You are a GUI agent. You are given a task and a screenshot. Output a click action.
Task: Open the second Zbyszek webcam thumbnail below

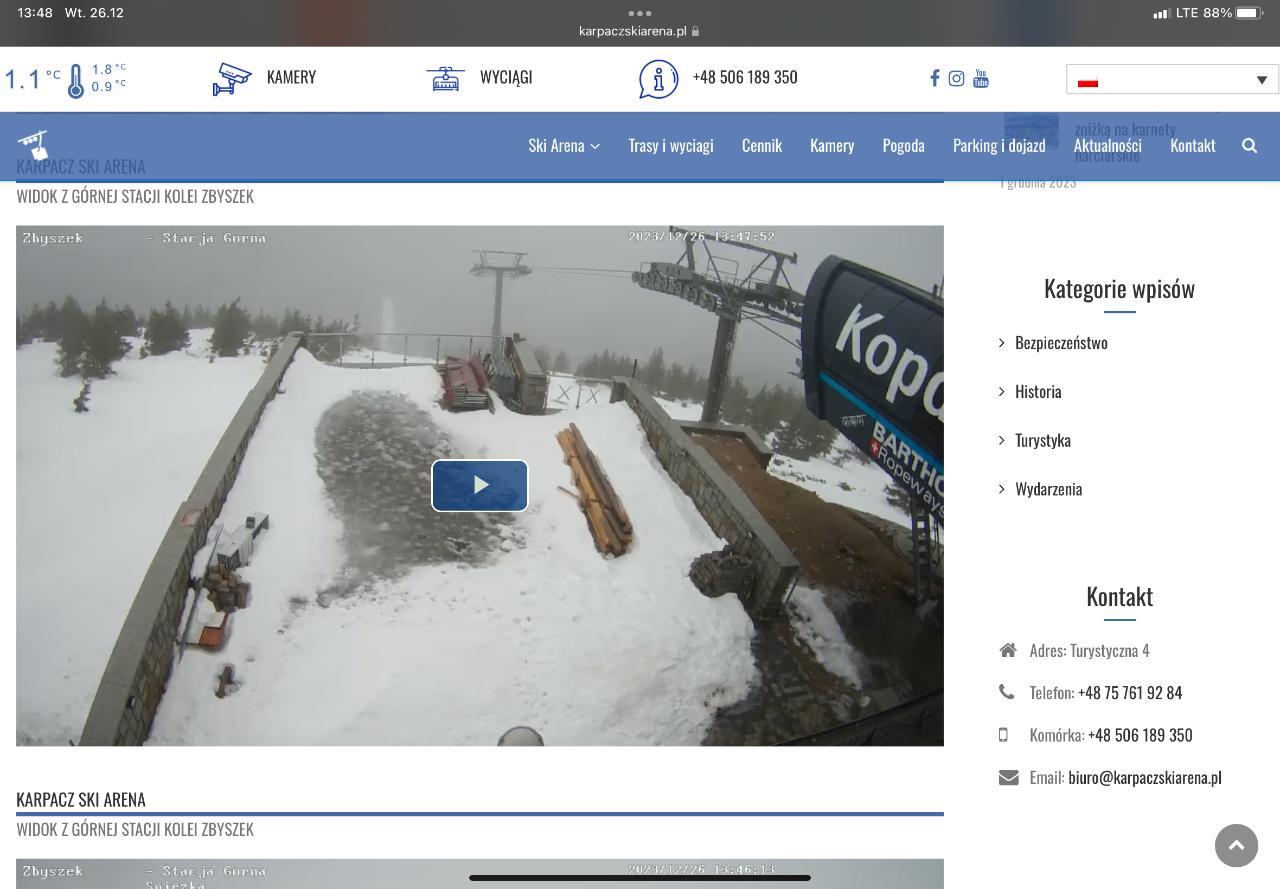[480, 872]
